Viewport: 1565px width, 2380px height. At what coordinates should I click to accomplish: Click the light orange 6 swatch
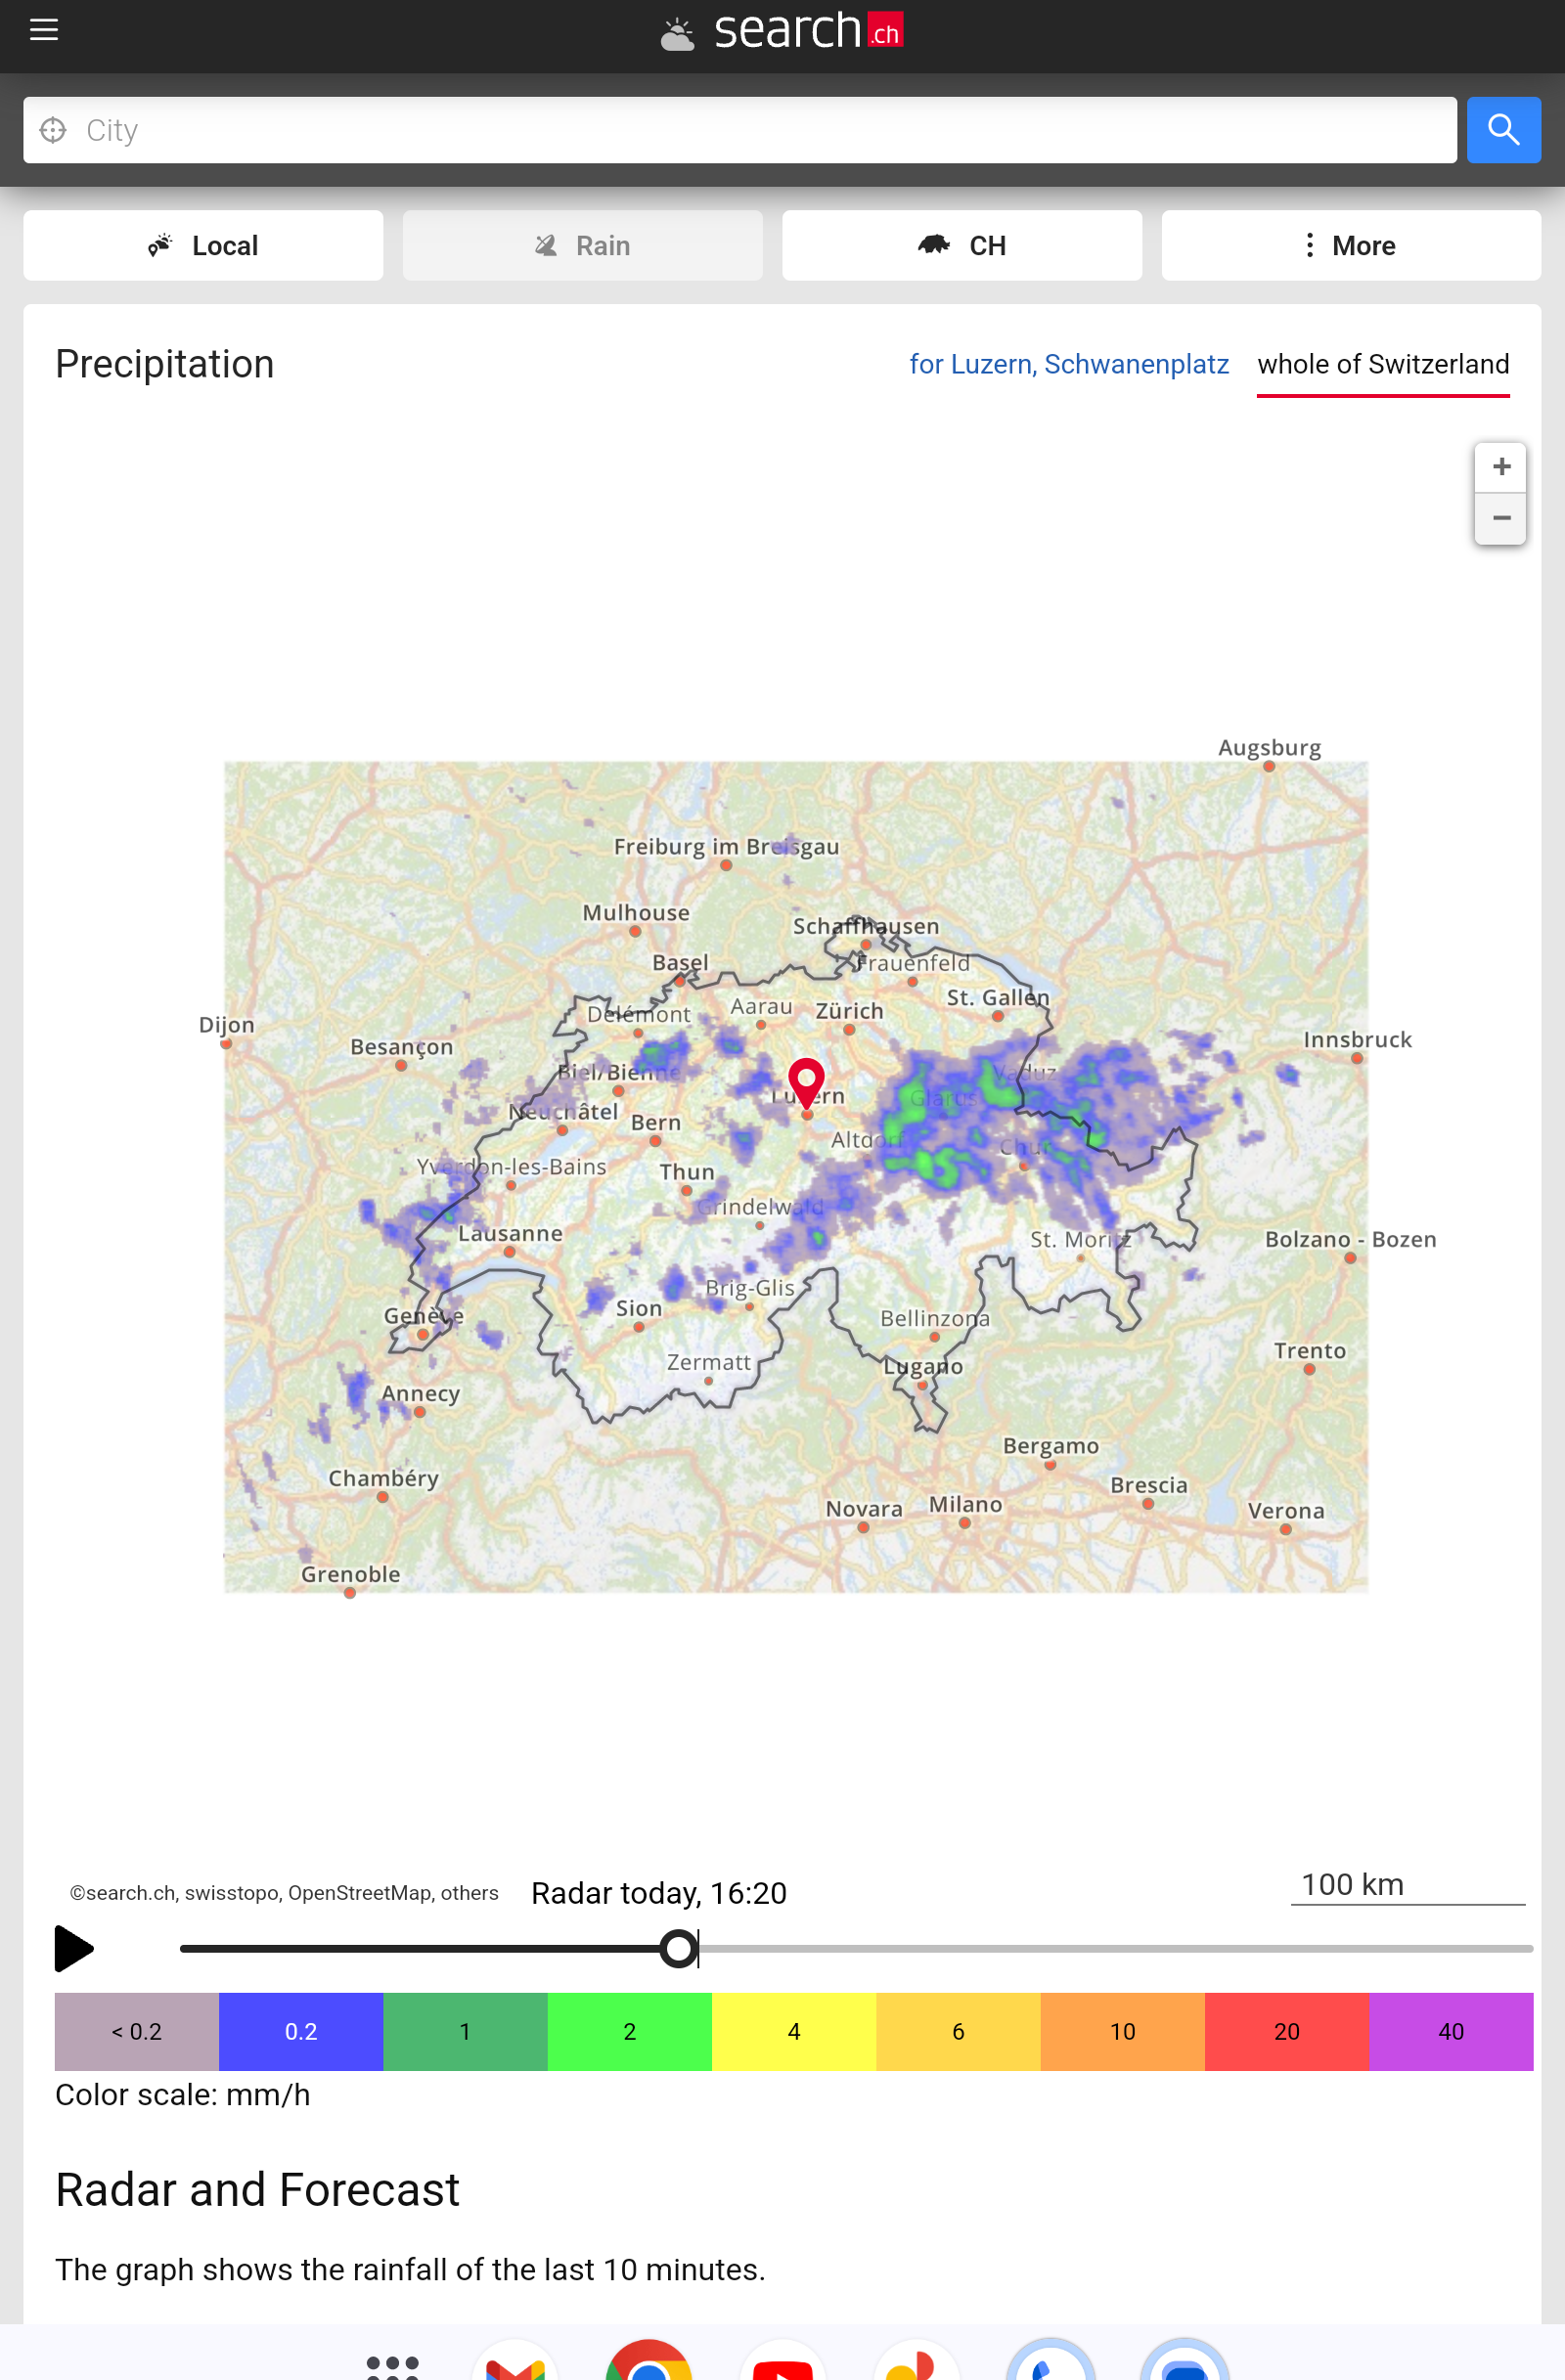tap(958, 2031)
